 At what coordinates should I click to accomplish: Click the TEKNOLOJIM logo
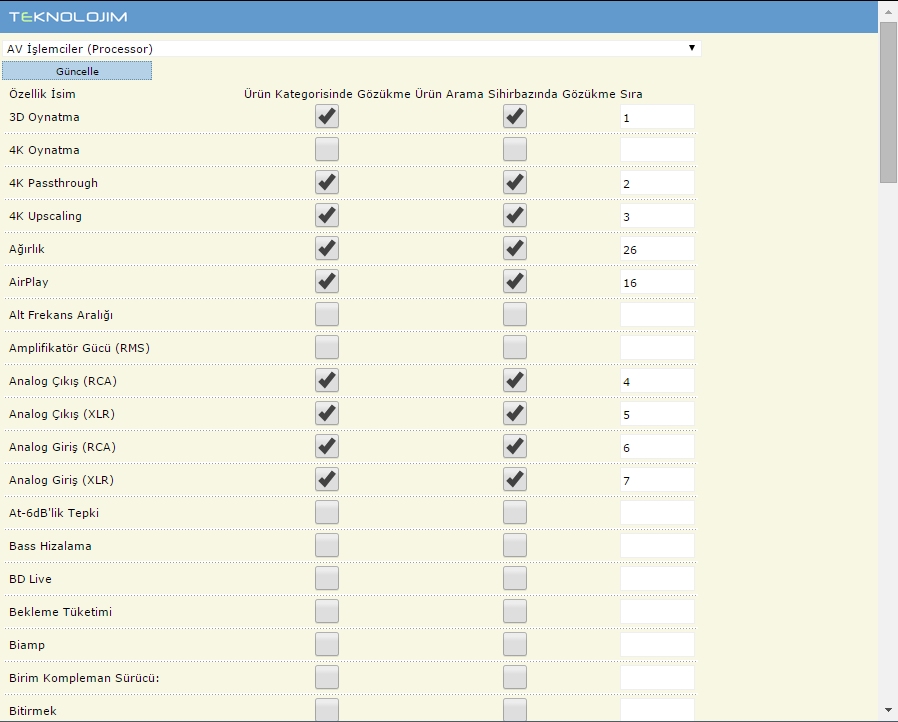68,17
